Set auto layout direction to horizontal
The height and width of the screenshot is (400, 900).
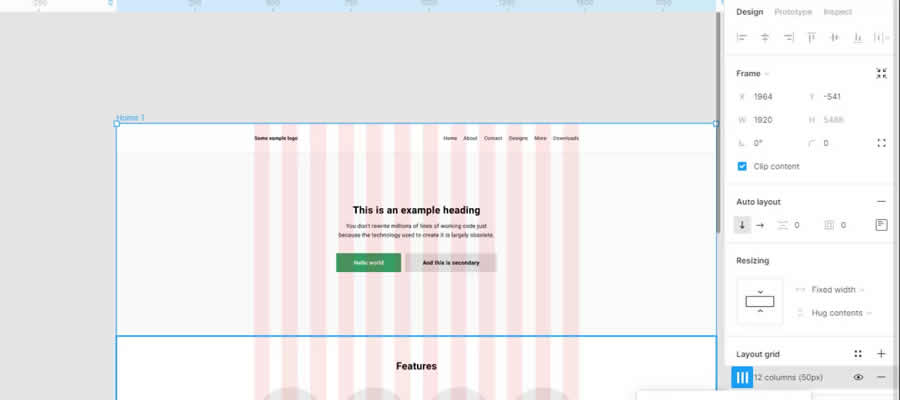pyautogui.click(x=758, y=225)
